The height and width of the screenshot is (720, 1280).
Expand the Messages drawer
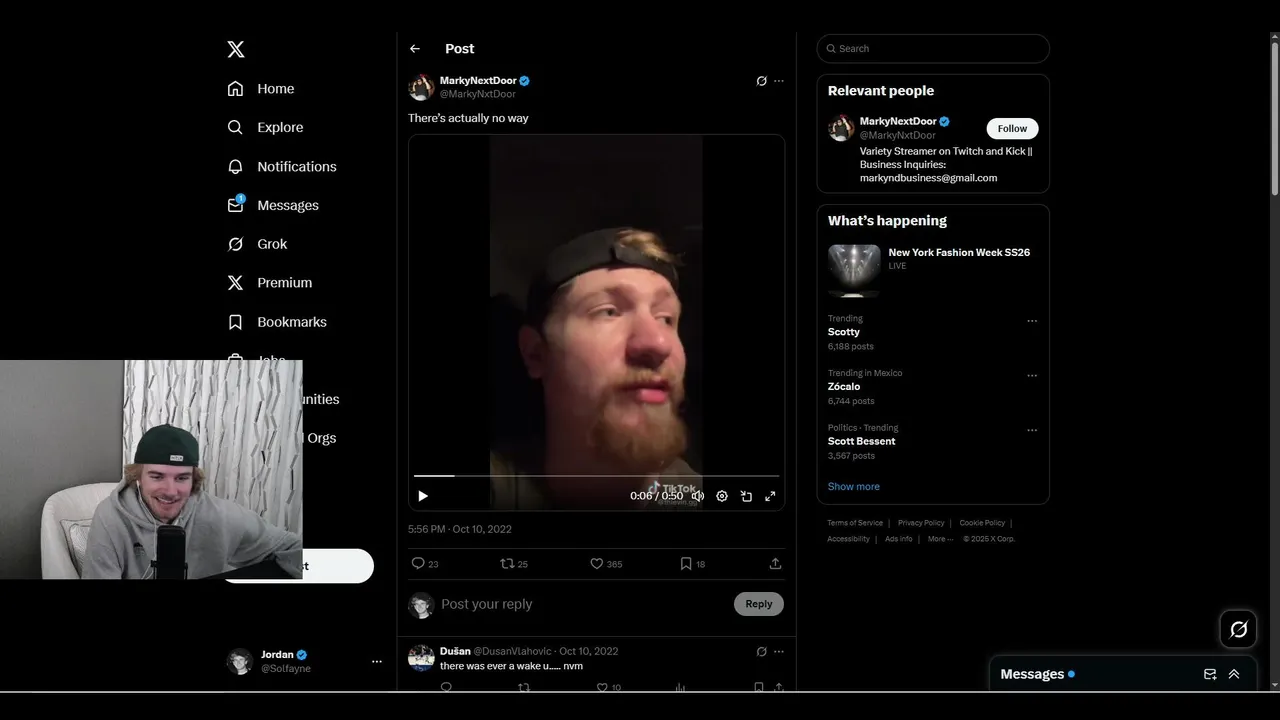[1234, 674]
